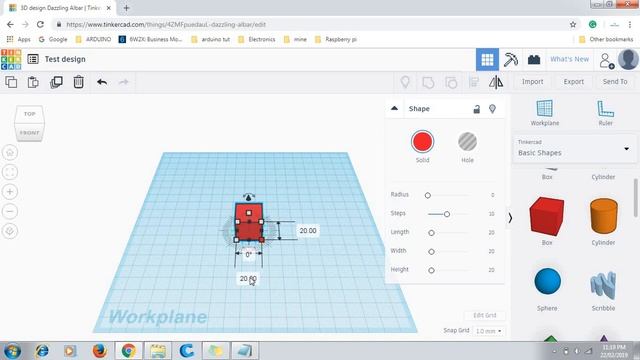
Task: Open the user profile avatar
Action: [628, 59]
